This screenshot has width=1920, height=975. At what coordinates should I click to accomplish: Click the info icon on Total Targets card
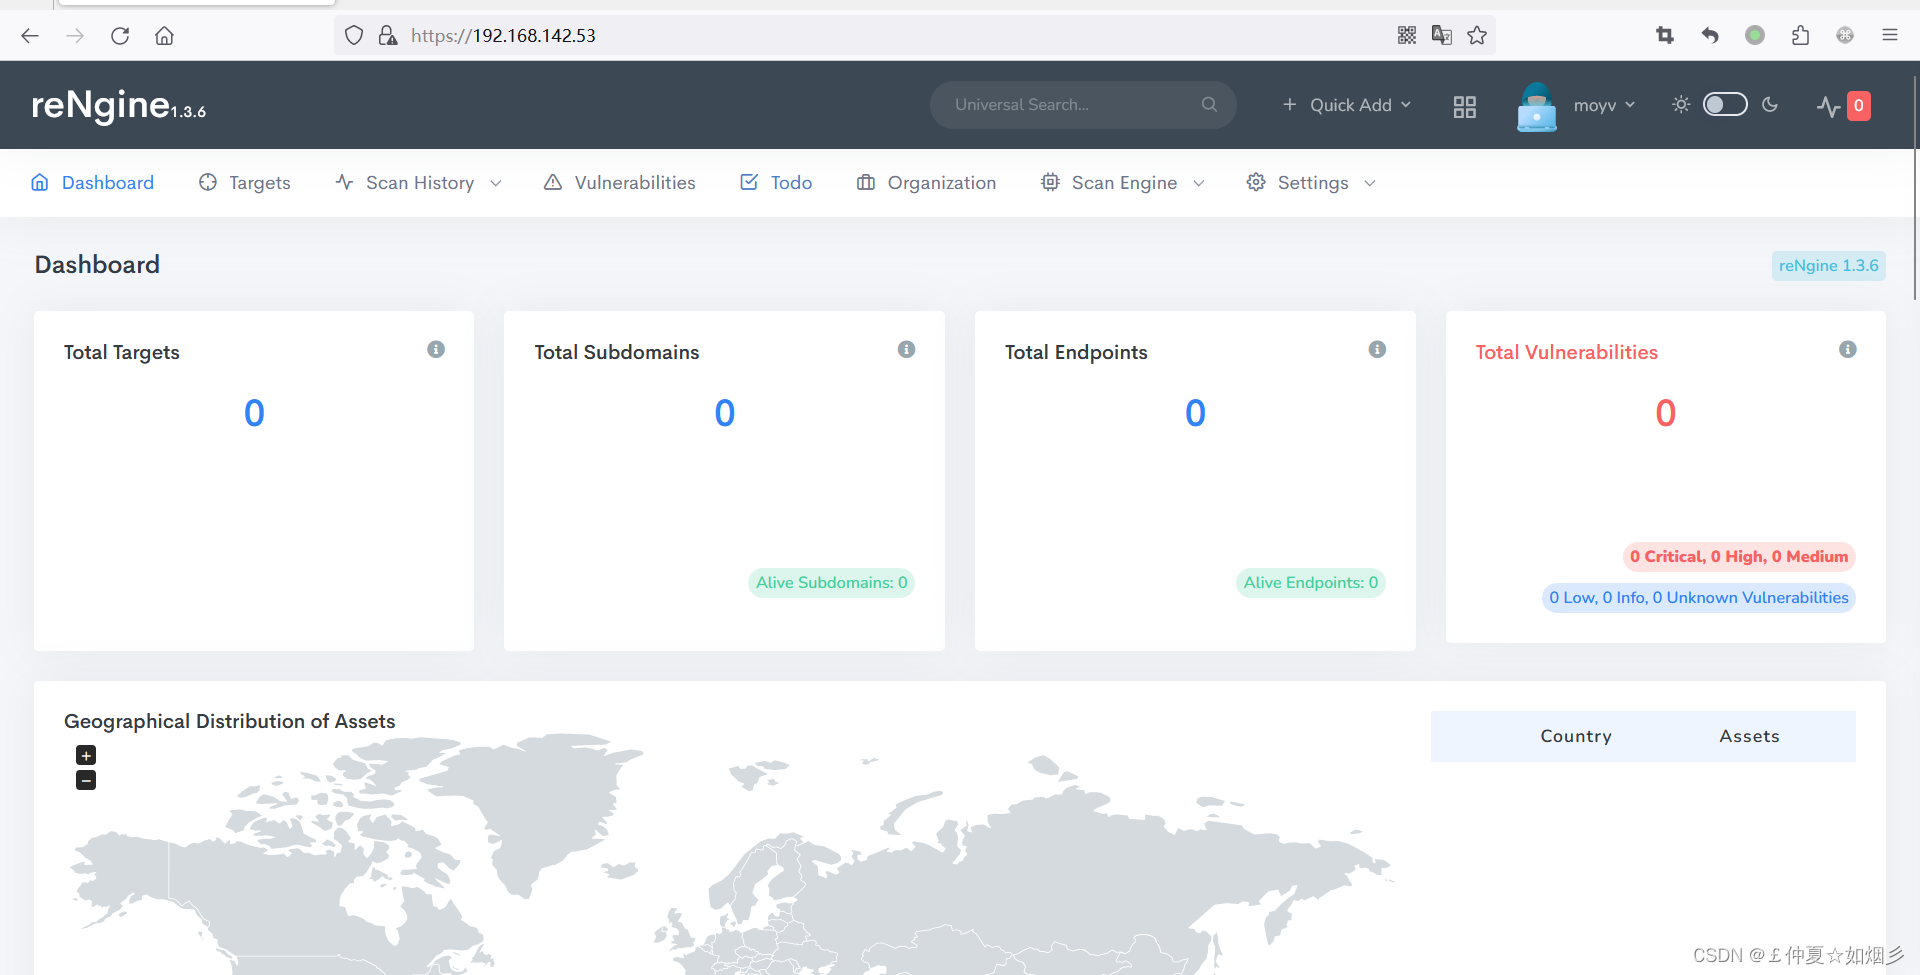pyautogui.click(x=436, y=349)
